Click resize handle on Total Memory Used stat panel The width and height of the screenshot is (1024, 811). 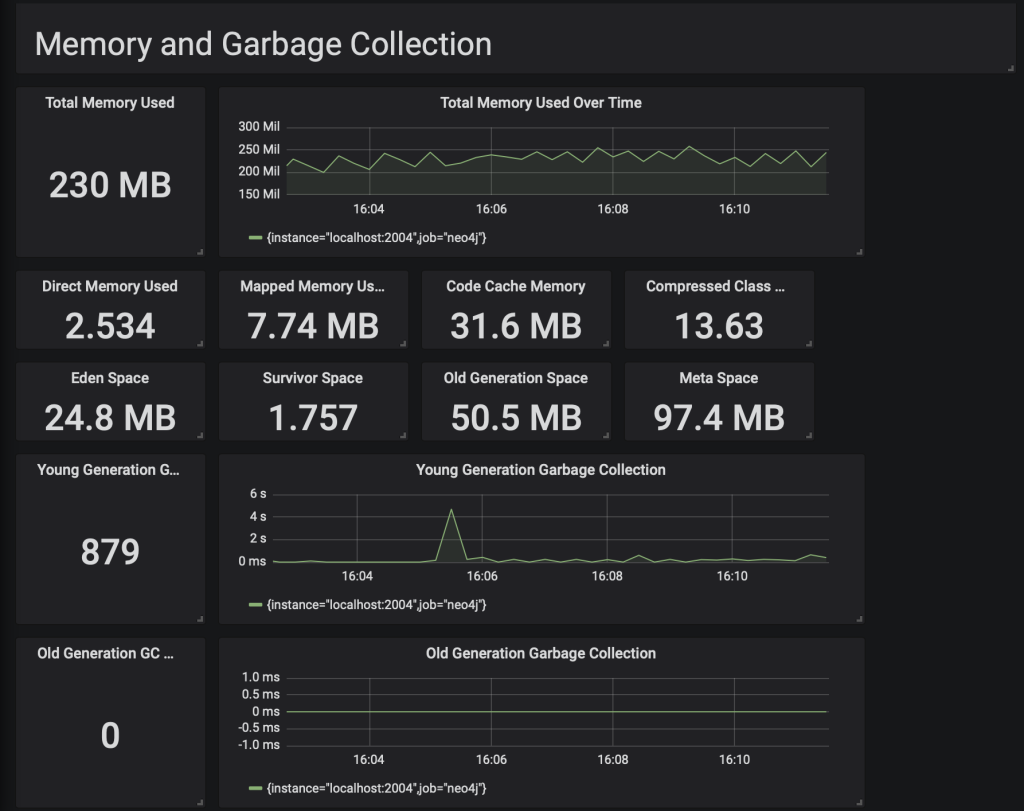[200, 252]
